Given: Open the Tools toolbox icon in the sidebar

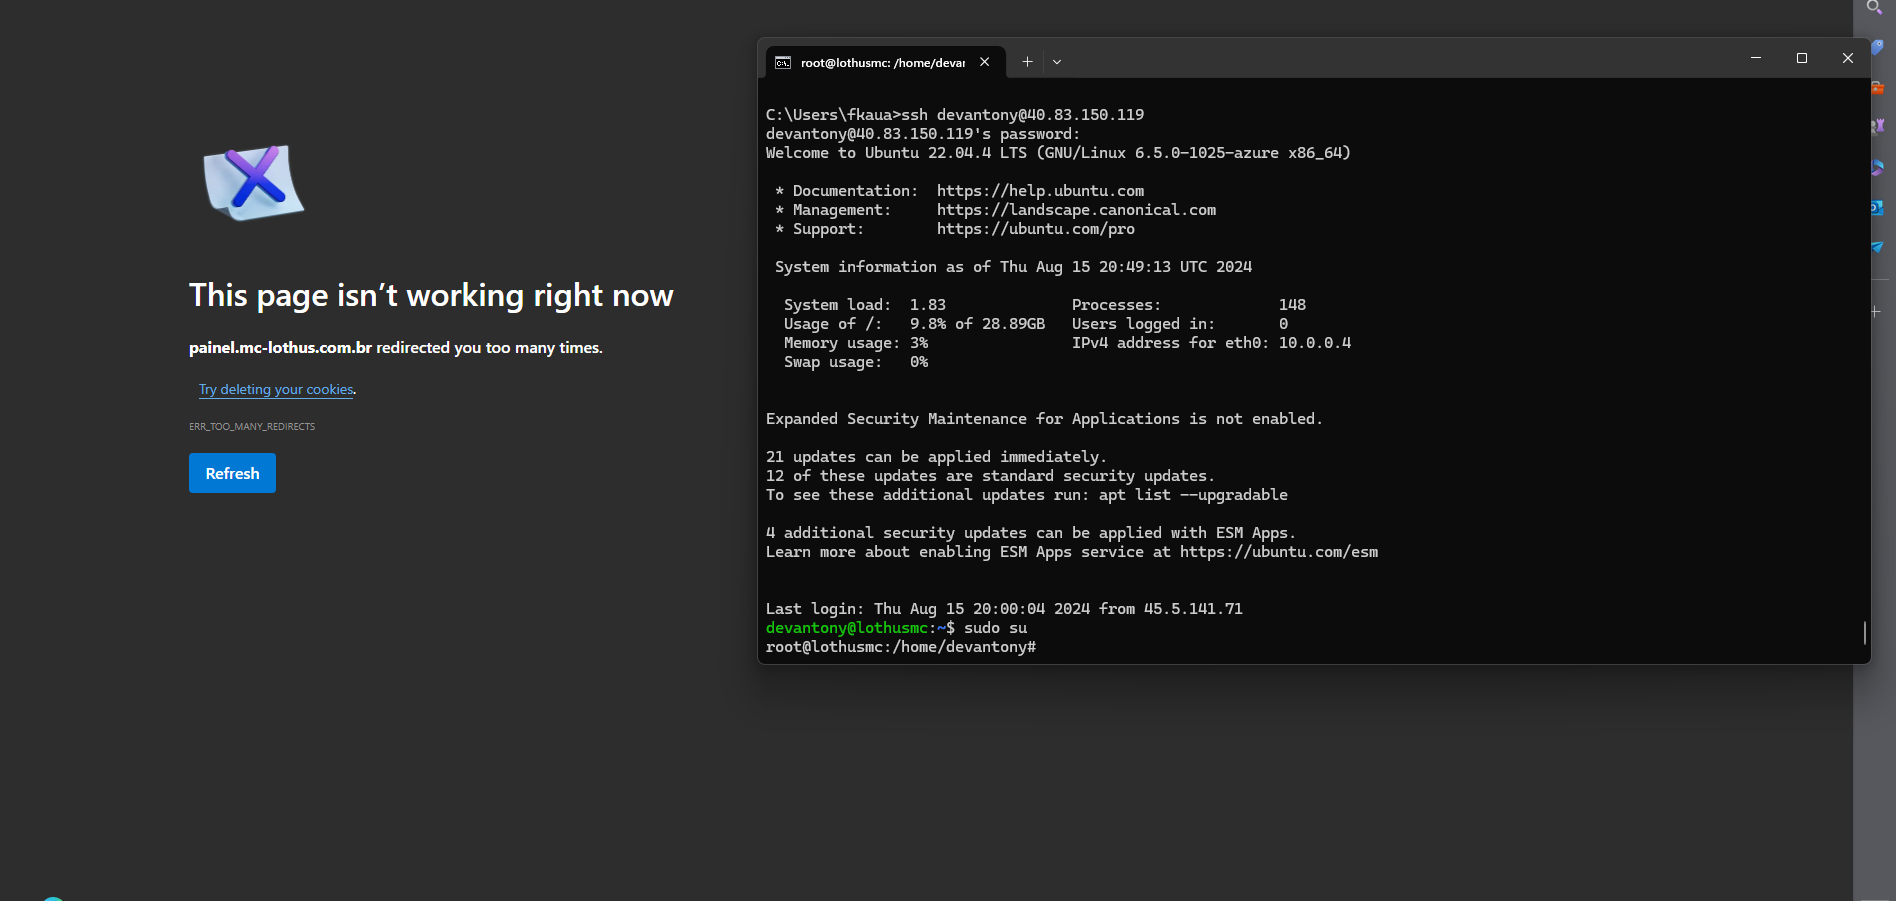Looking at the screenshot, I should tap(1877, 87).
